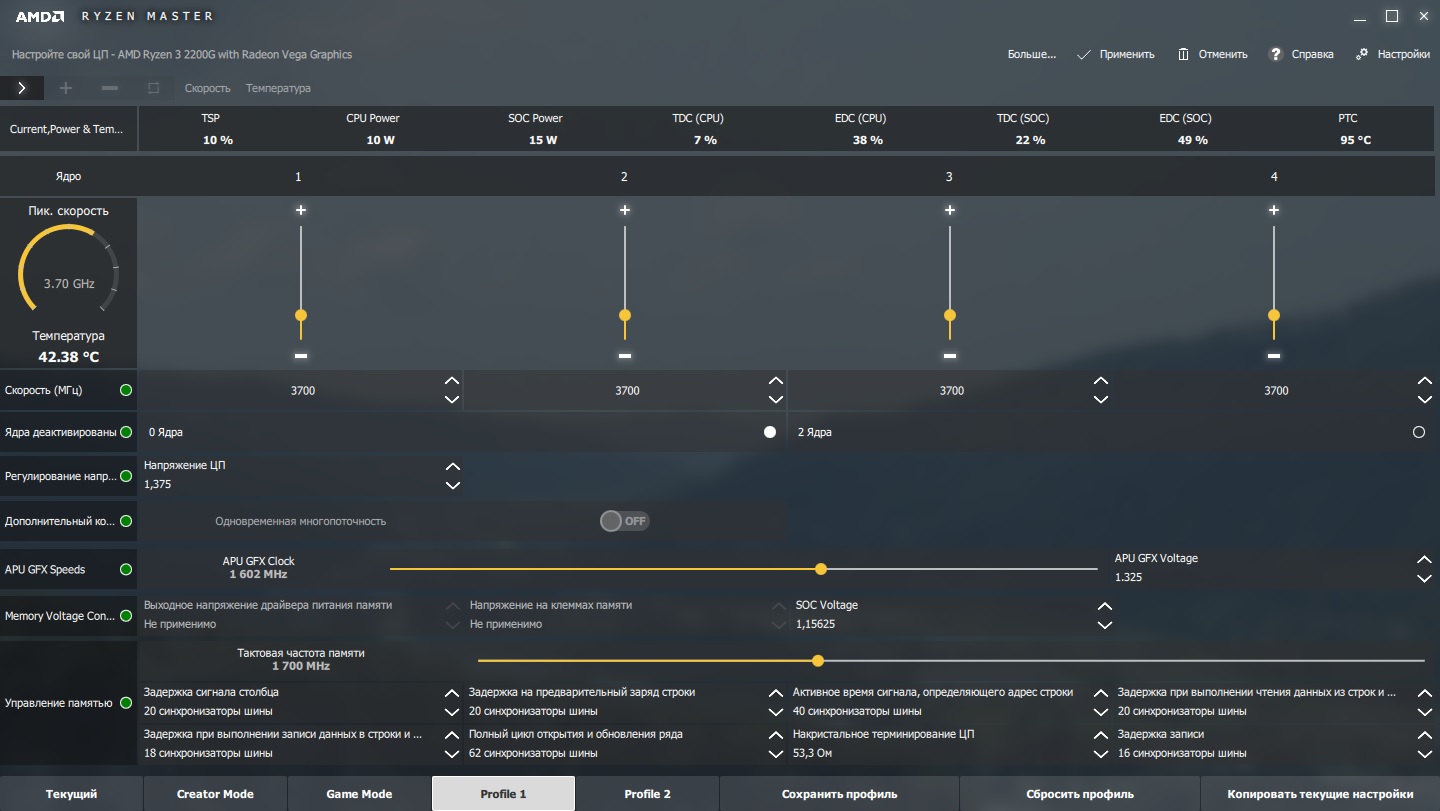The height and width of the screenshot is (811, 1440).
Task: Click the Тактовая частота памяти slider handle
Action: click(x=818, y=661)
